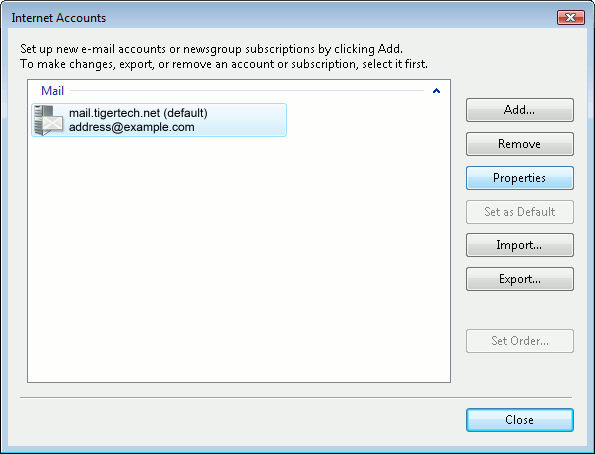
Task: Click the Mail group header label
Action: pos(52,91)
